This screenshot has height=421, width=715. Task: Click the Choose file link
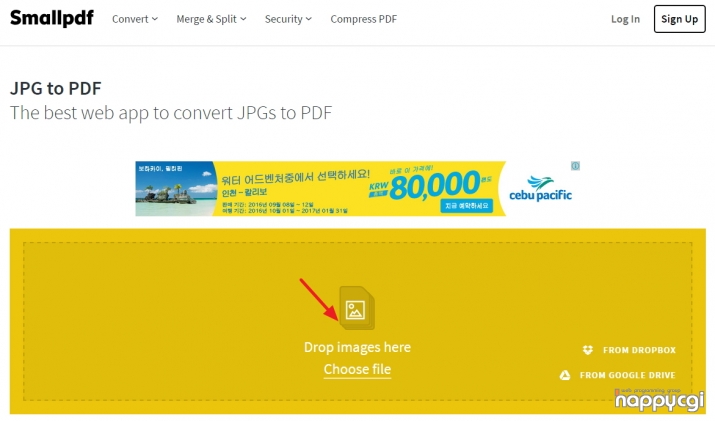click(357, 369)
